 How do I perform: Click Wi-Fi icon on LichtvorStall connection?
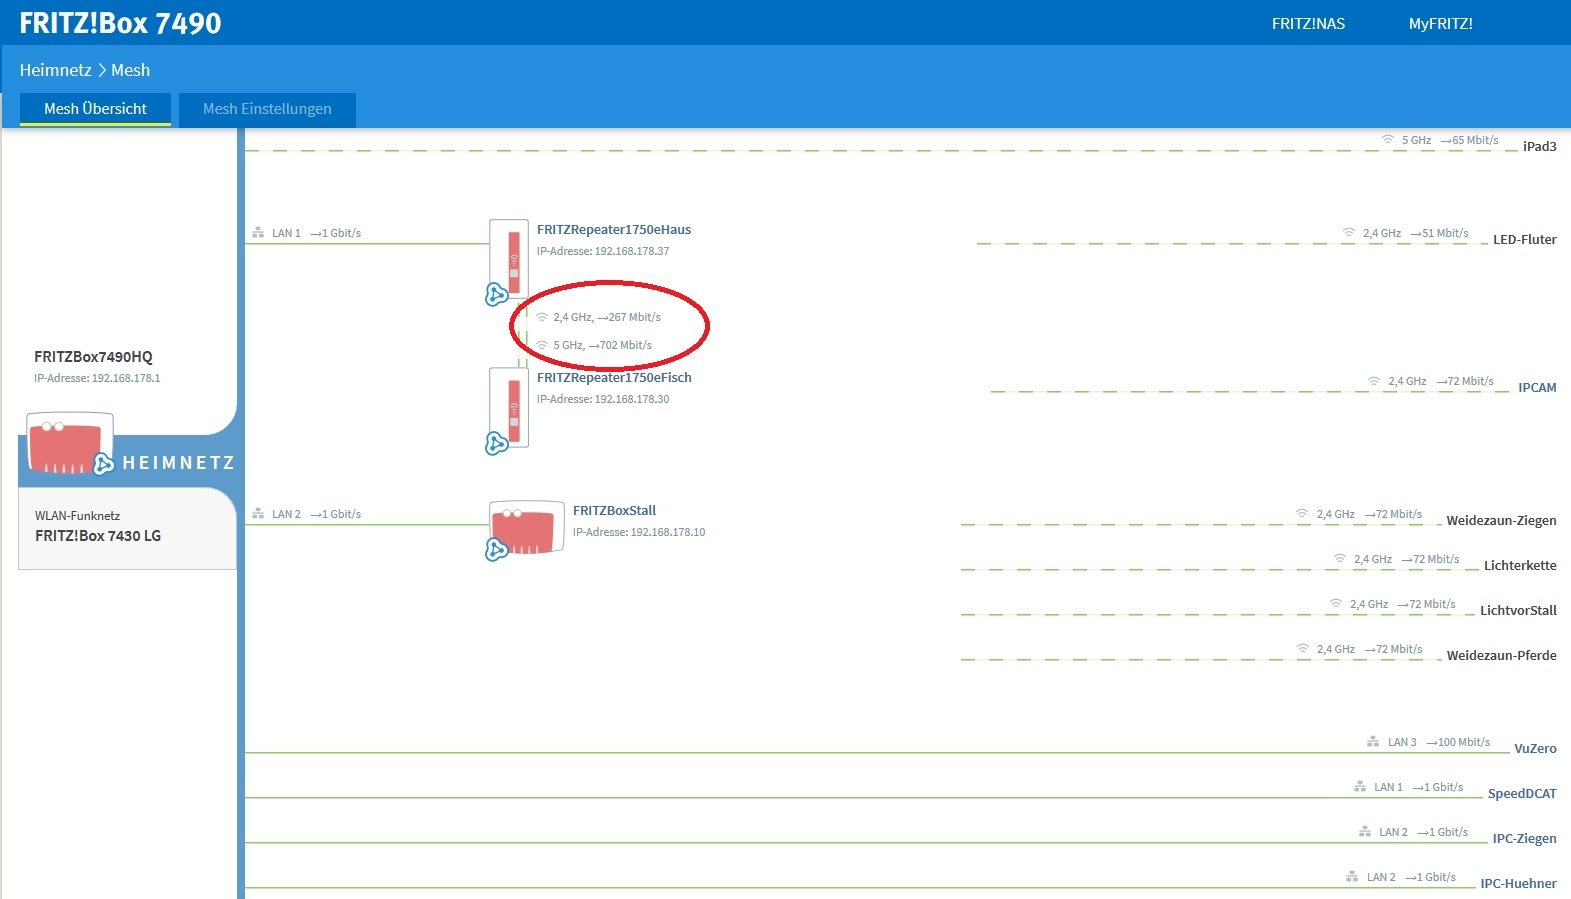1336,604
